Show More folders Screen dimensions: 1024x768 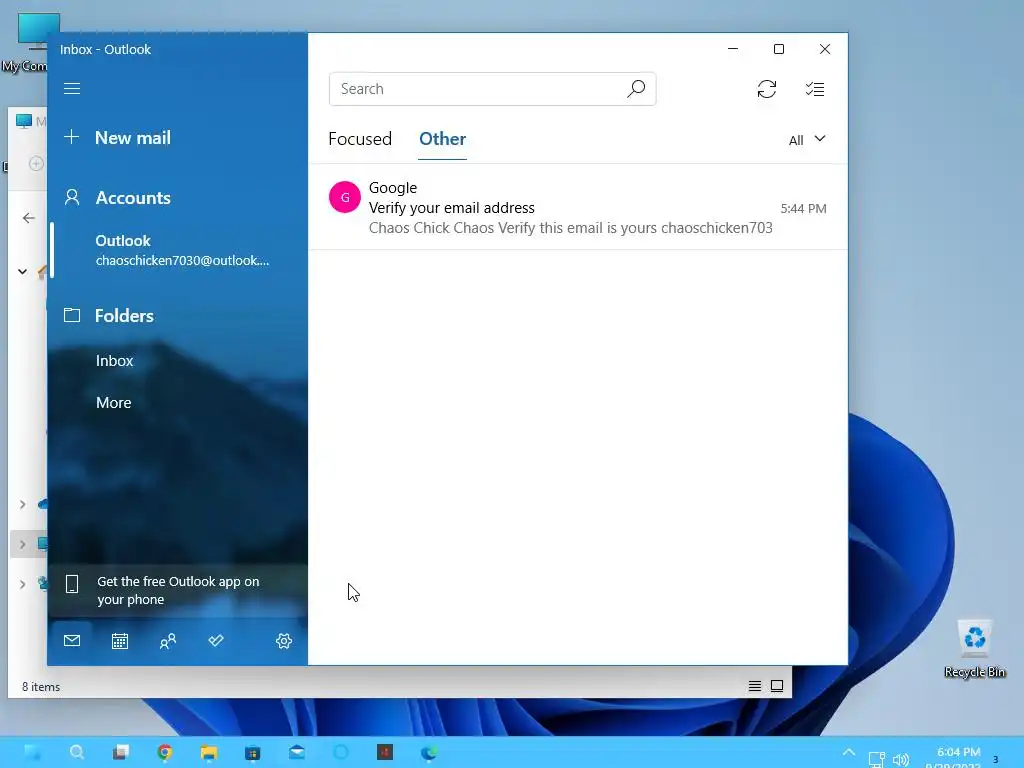114,403
